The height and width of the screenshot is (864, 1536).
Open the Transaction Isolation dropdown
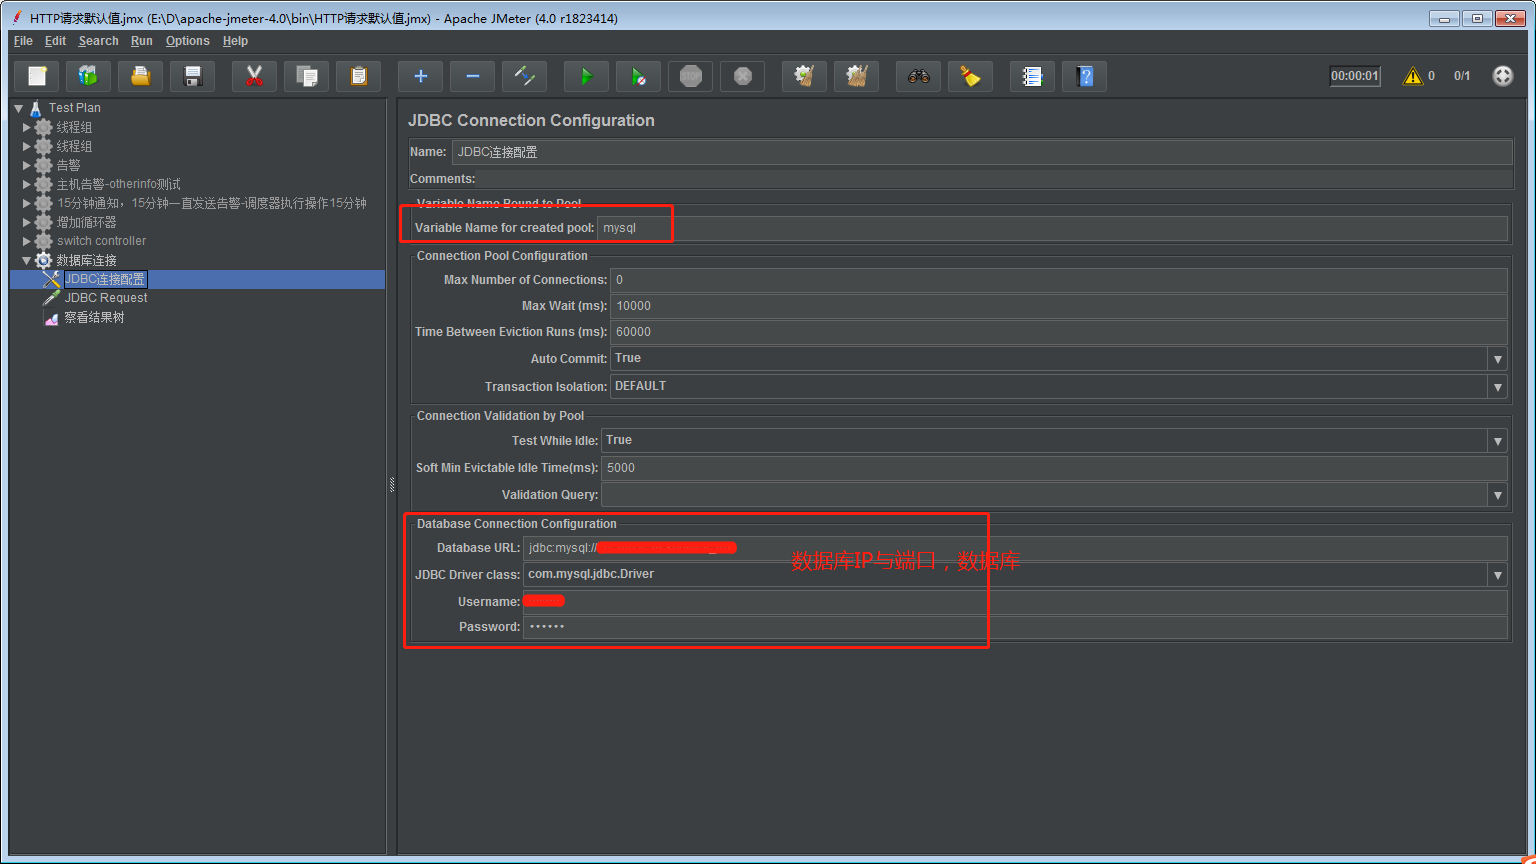(1497, 387)
